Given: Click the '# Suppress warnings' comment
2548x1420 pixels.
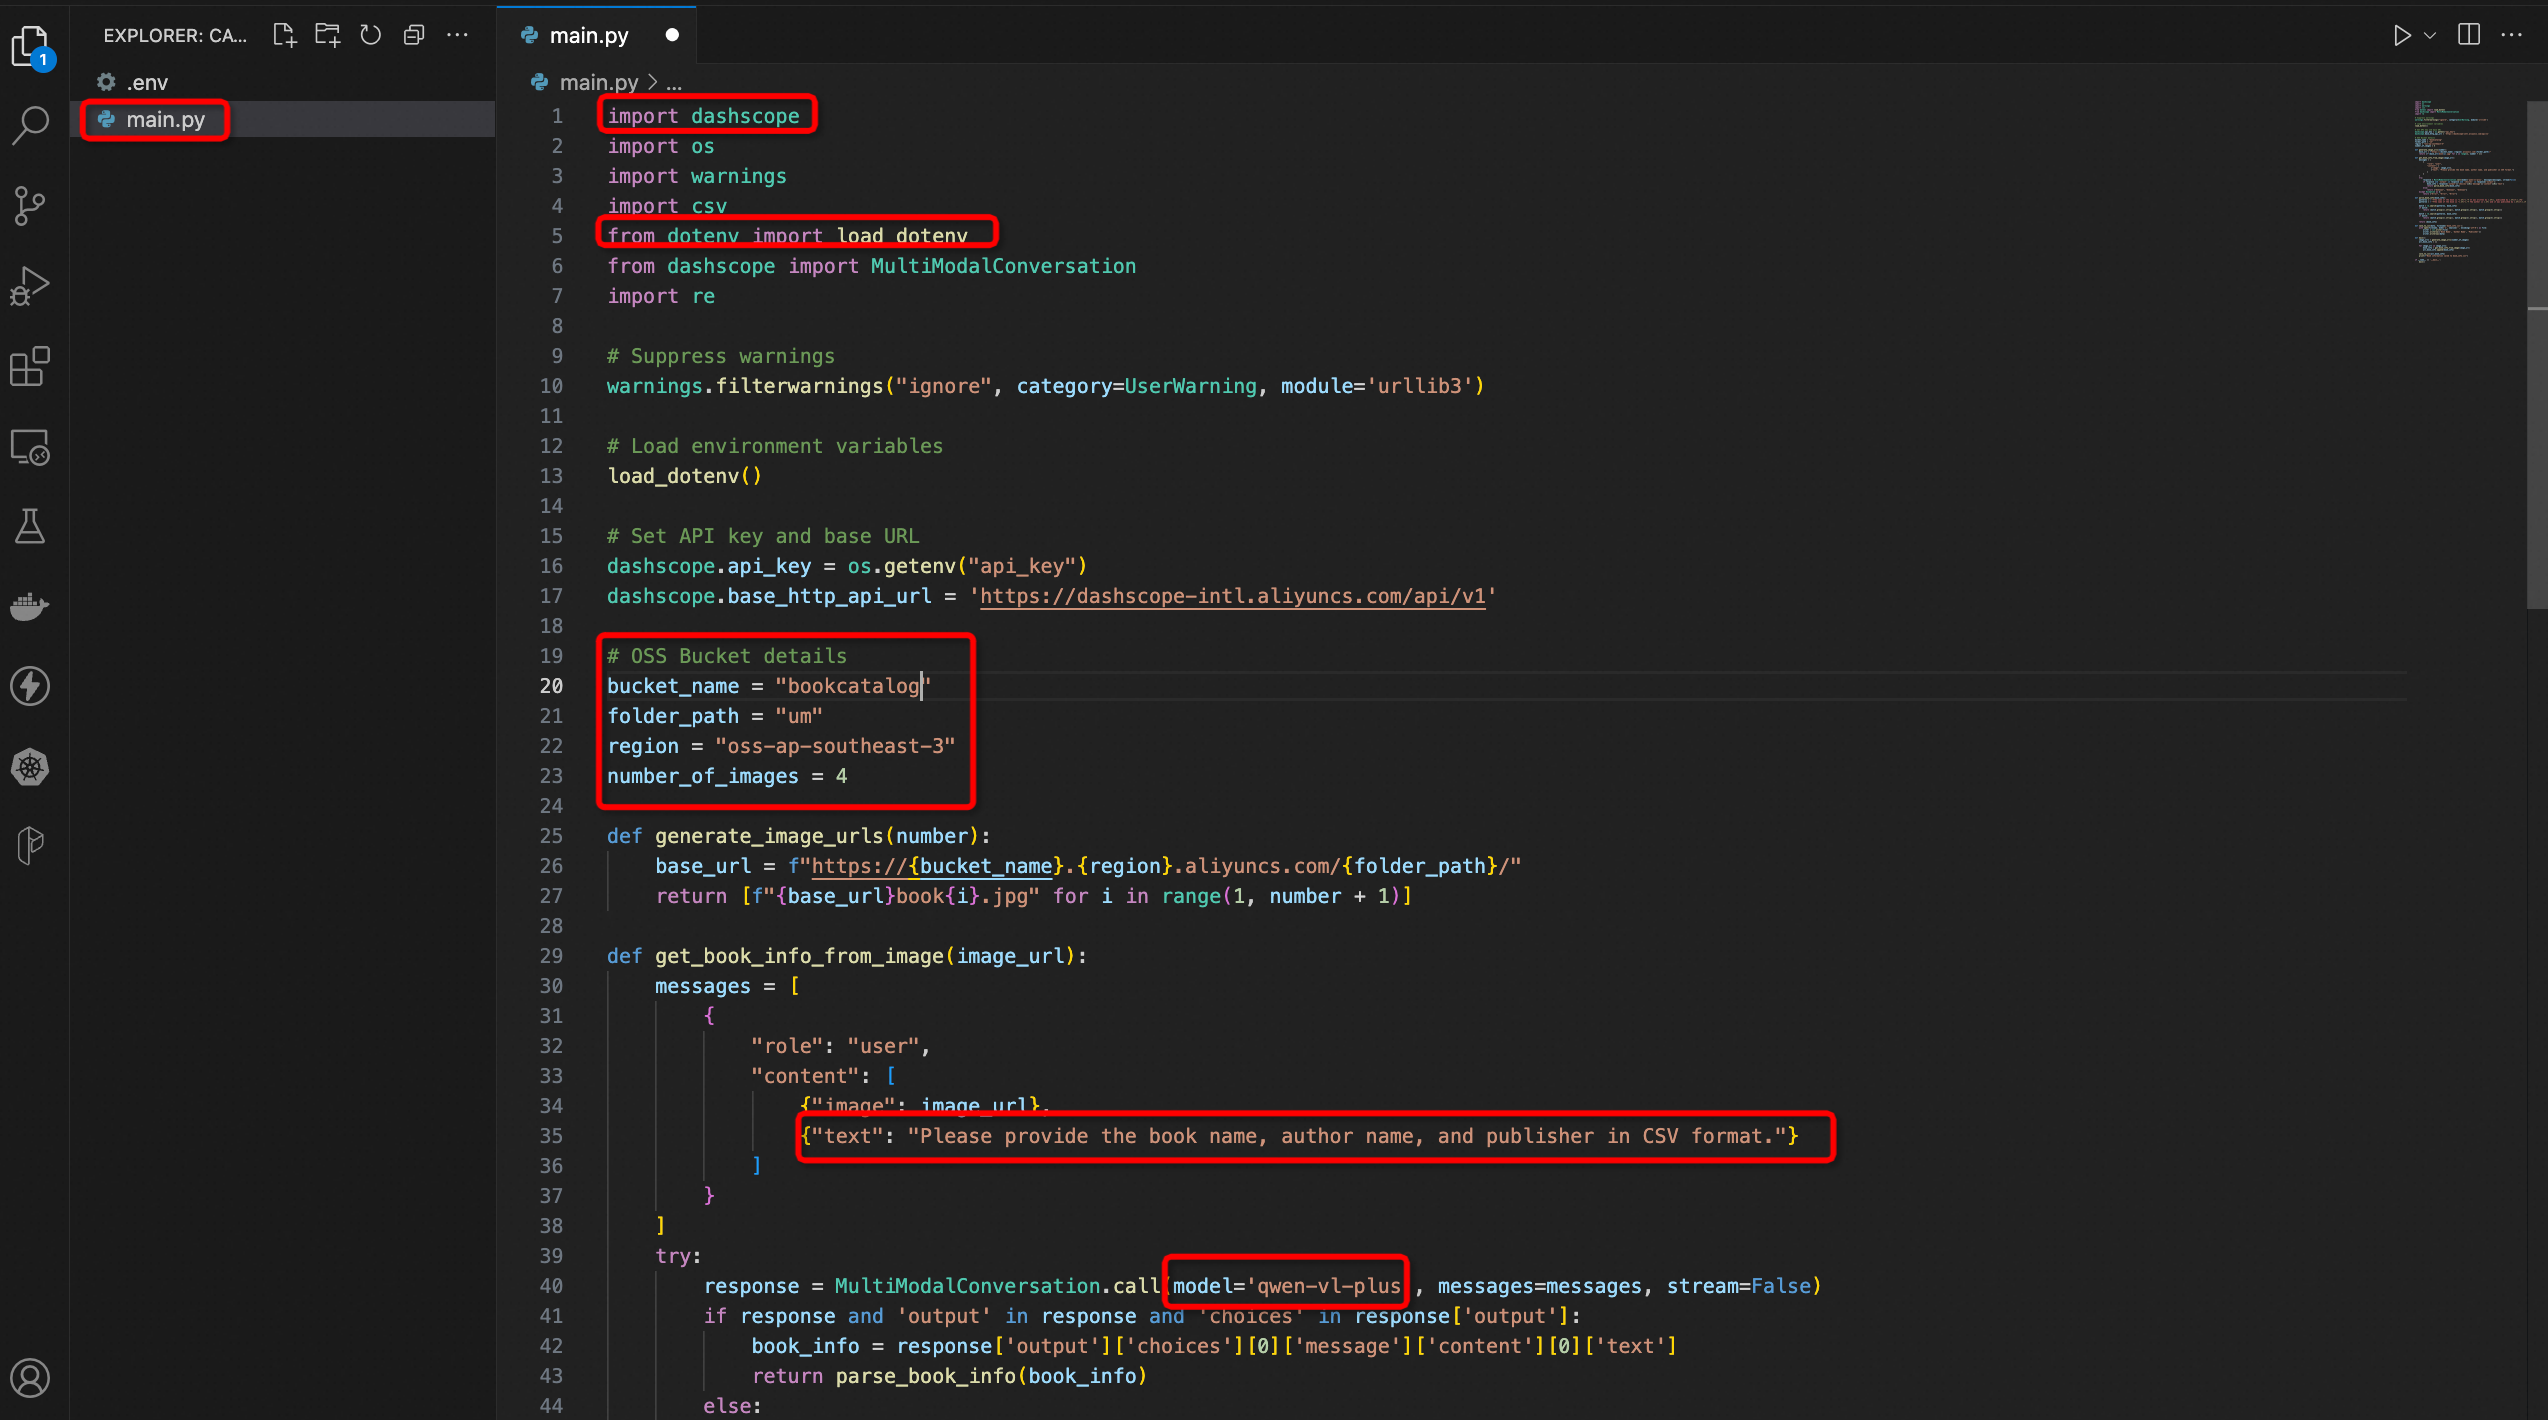Looking at the screenshot, I should click(720, 356).
